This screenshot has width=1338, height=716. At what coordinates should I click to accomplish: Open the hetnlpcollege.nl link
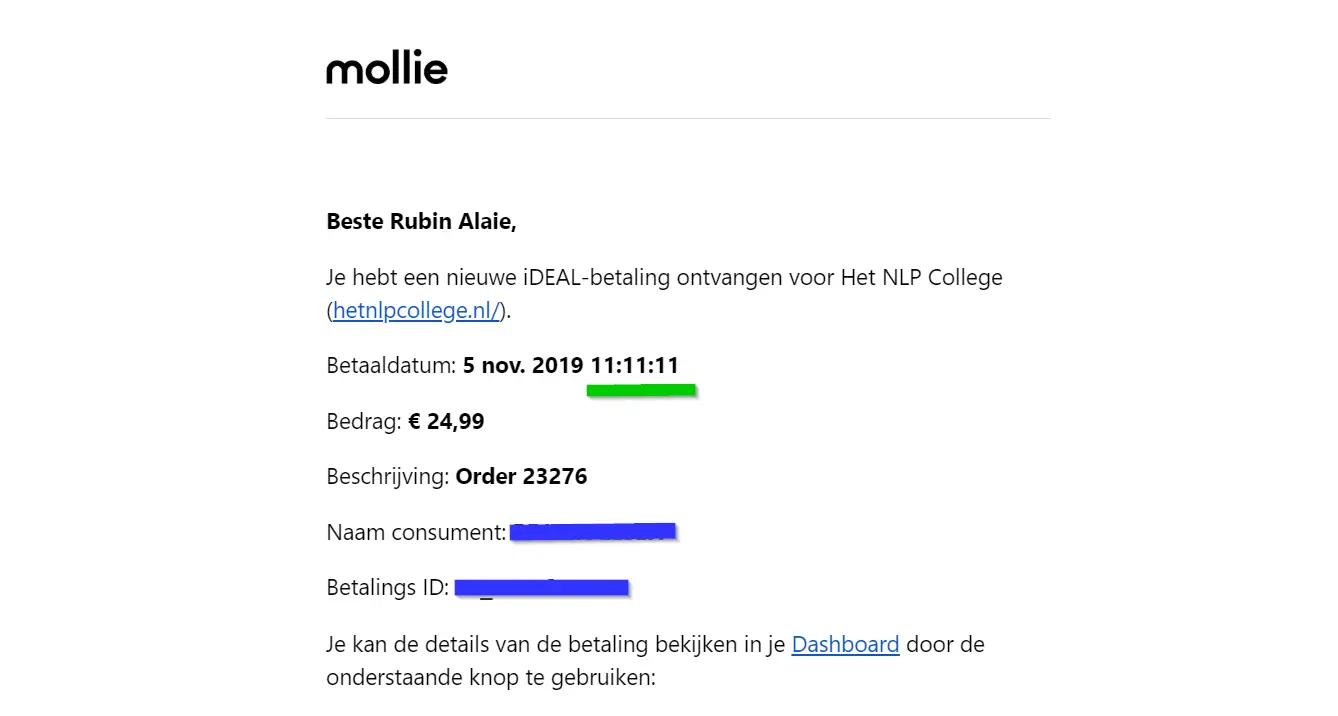(x=416, y=311)
